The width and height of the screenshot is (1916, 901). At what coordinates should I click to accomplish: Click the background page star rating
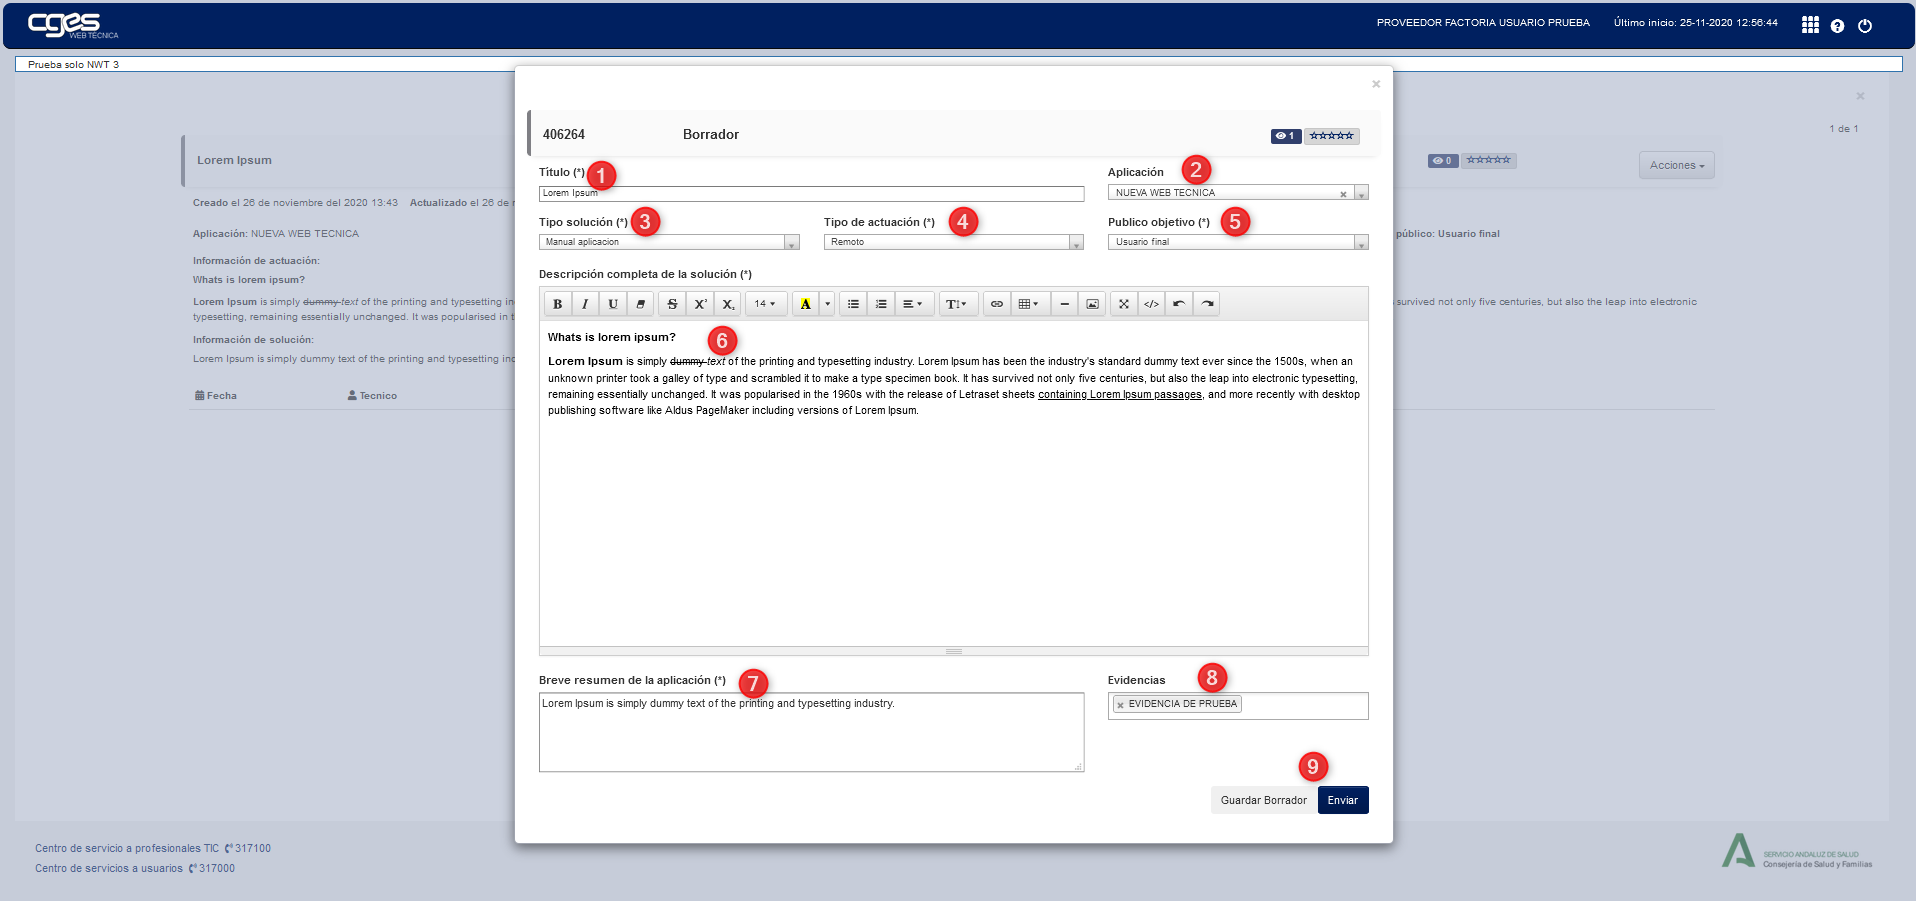1489,160
